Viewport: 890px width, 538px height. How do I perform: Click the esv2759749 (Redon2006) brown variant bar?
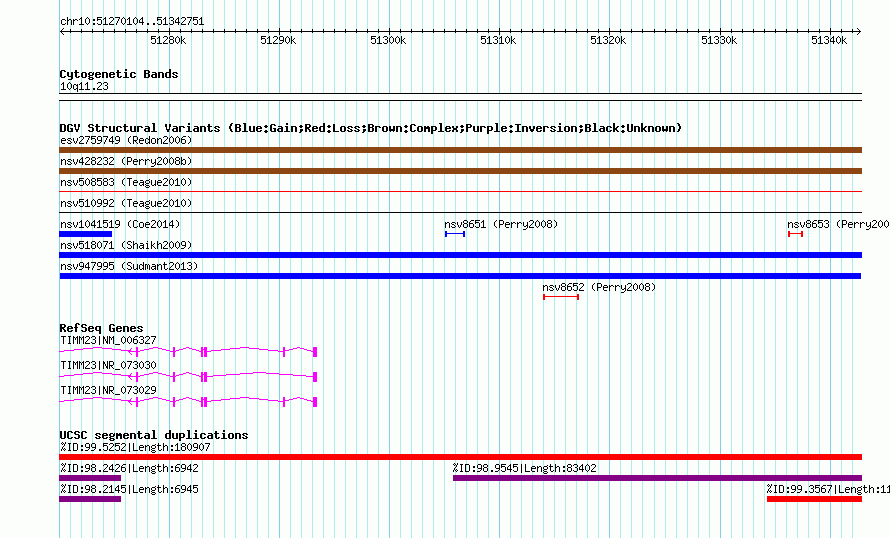tap(460, 150)
